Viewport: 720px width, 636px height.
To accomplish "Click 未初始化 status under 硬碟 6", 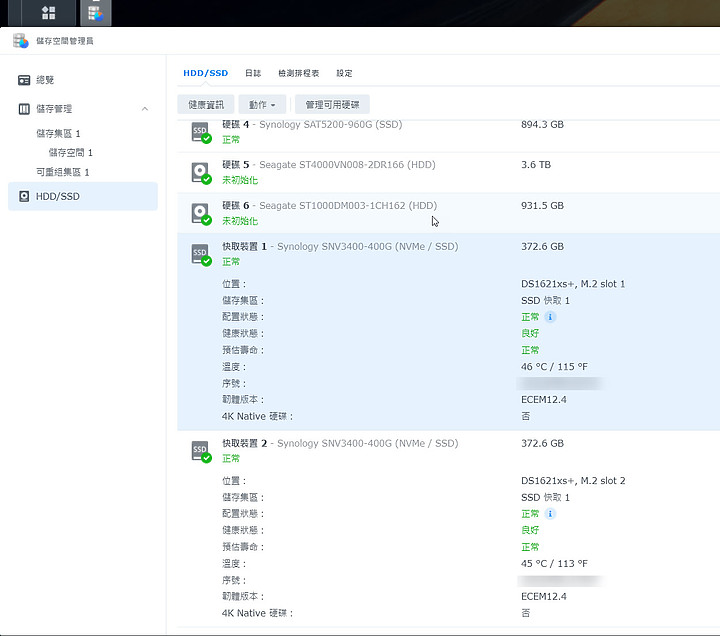I will pos(240,221).
